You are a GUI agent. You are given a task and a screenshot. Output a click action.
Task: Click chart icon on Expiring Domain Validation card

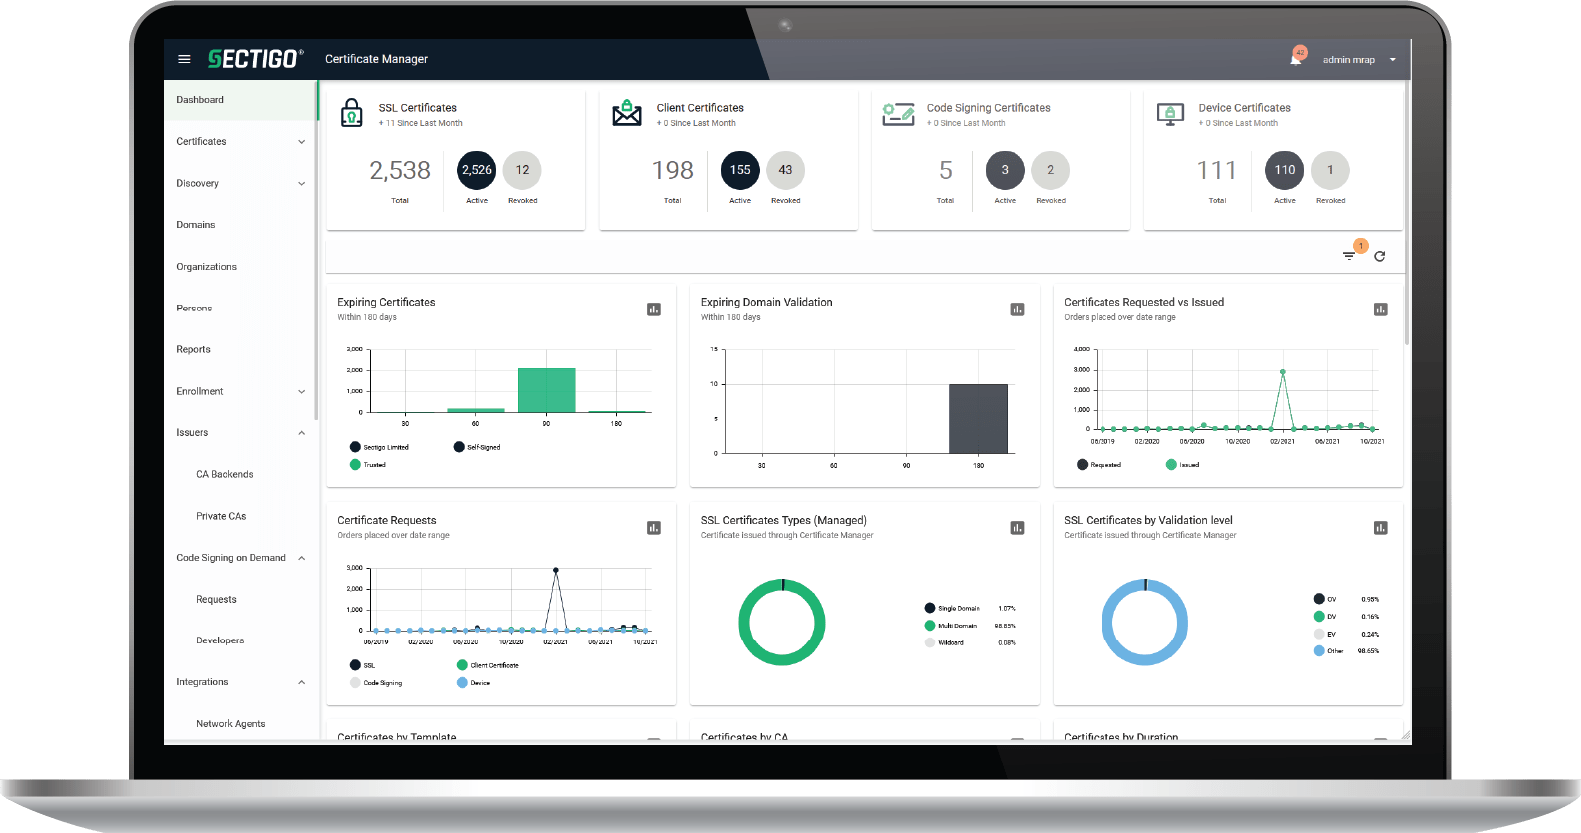pyautogui.click(x=1017, y=310)
